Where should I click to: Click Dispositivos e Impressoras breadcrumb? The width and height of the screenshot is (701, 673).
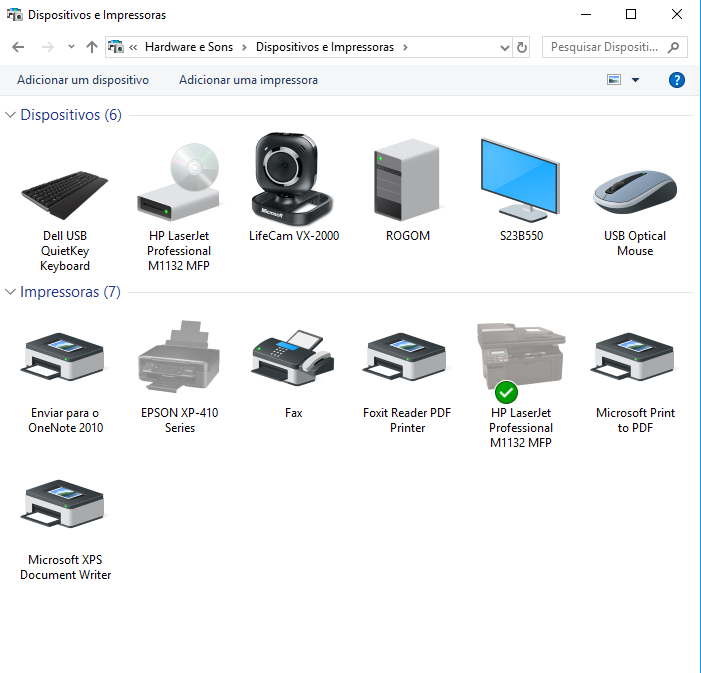point(325,47)
